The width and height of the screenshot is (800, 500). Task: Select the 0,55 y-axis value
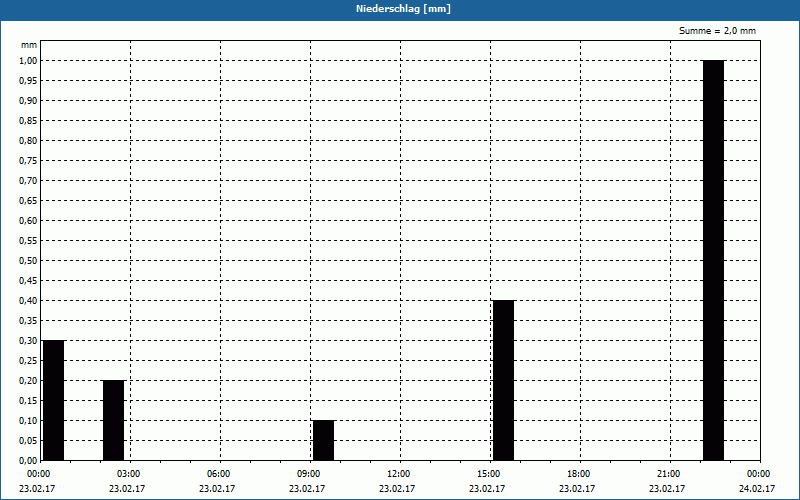(28, 241)
